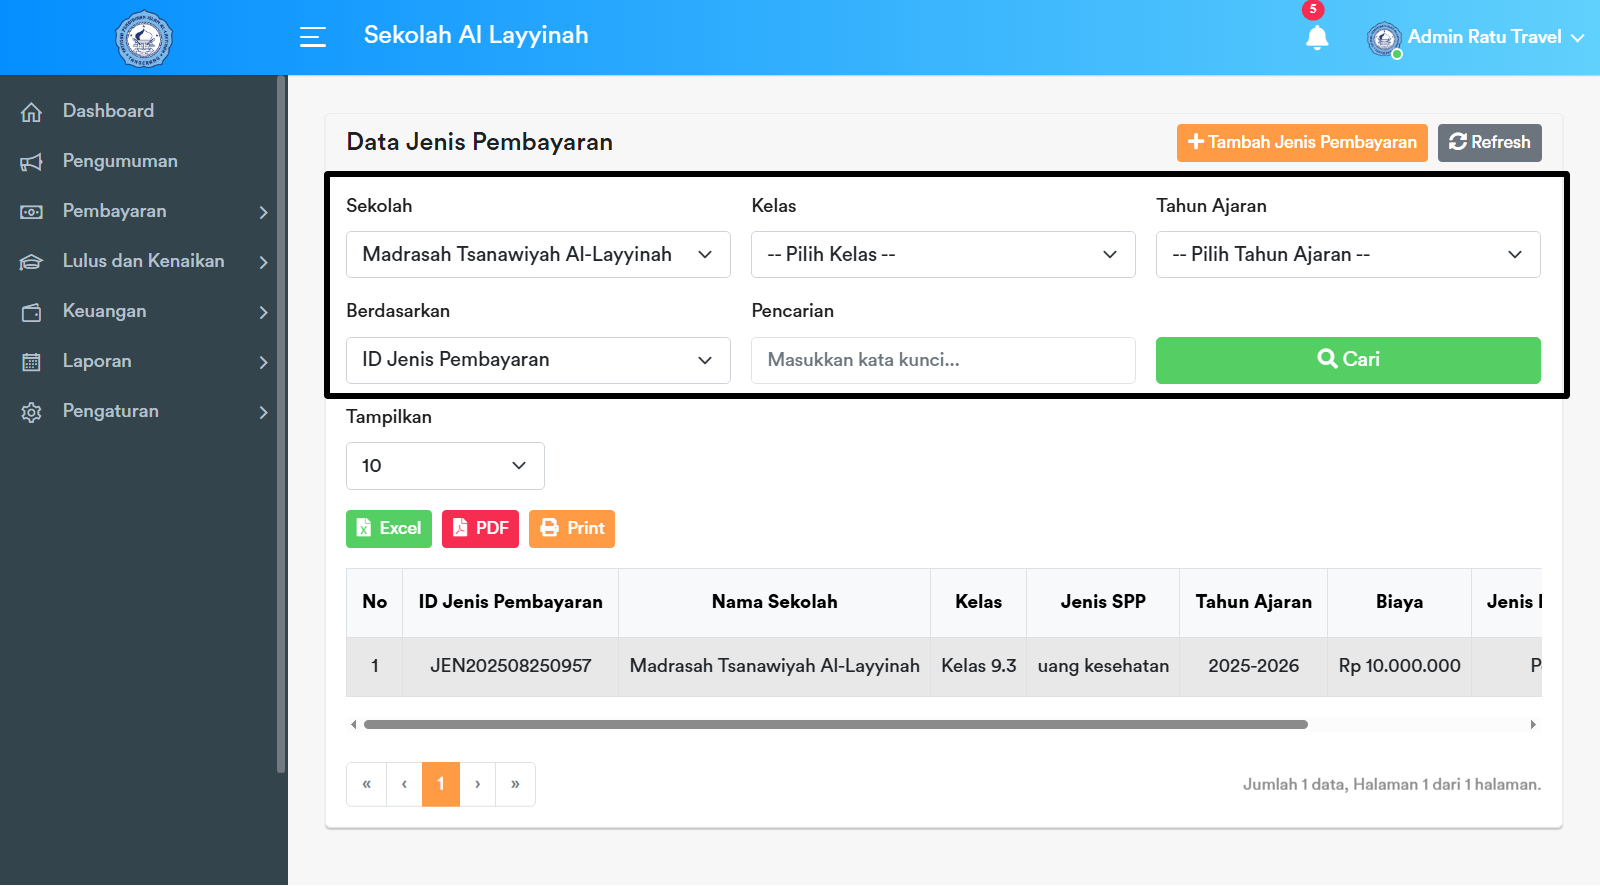
Task: Click the horizontal table scrollbar
Action: [x=835, y=724]
